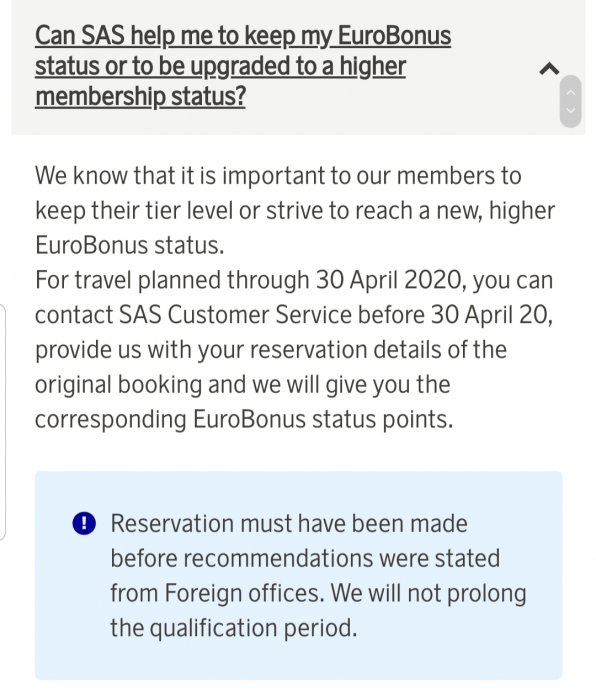Select the light blue reservation notice box

coord(298,575)
